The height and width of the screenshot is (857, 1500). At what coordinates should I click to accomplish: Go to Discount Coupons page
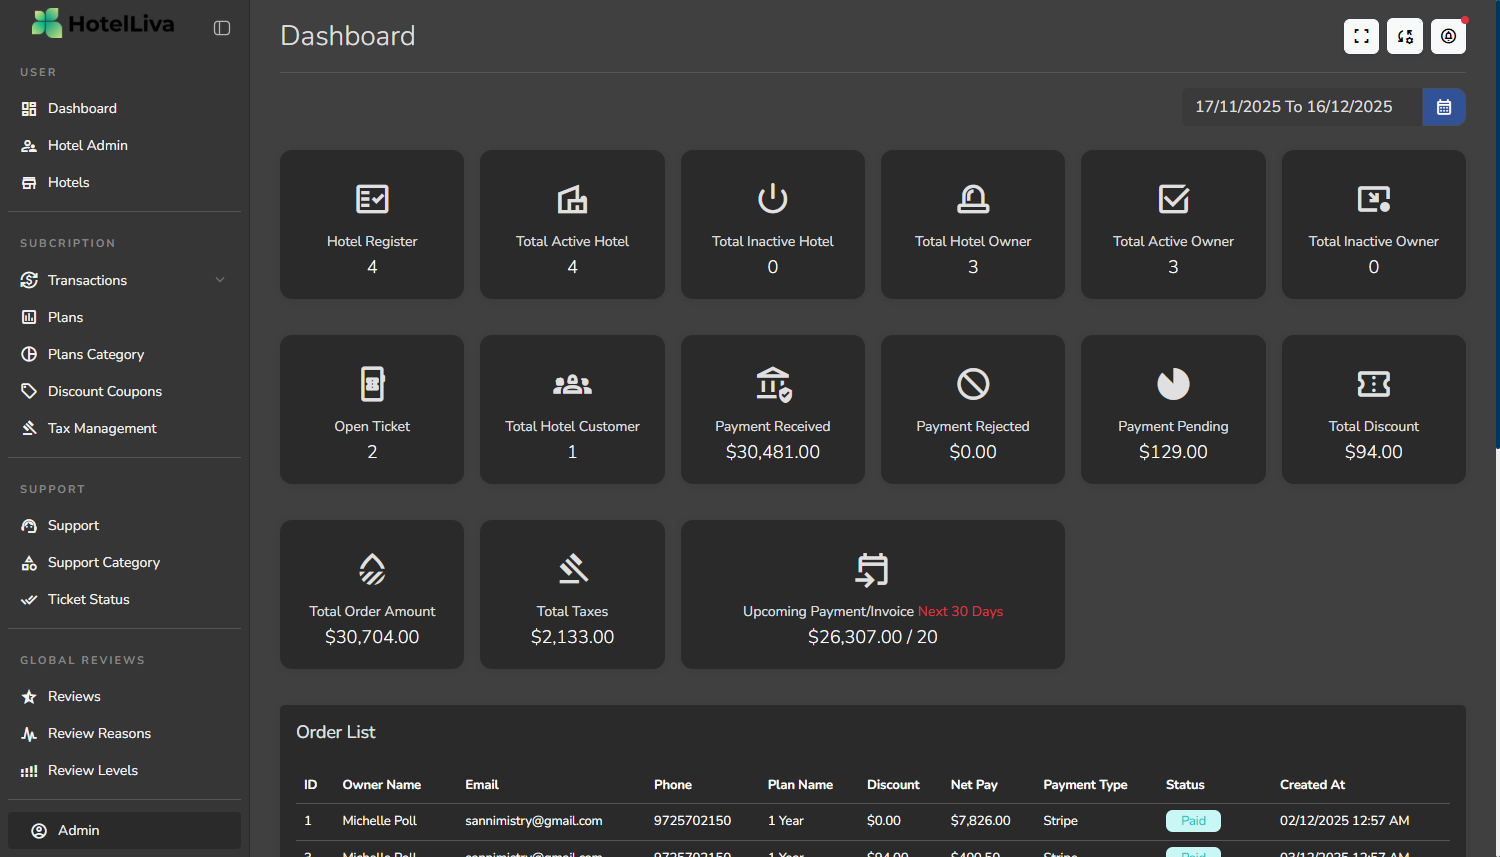[x=104, y=391]
